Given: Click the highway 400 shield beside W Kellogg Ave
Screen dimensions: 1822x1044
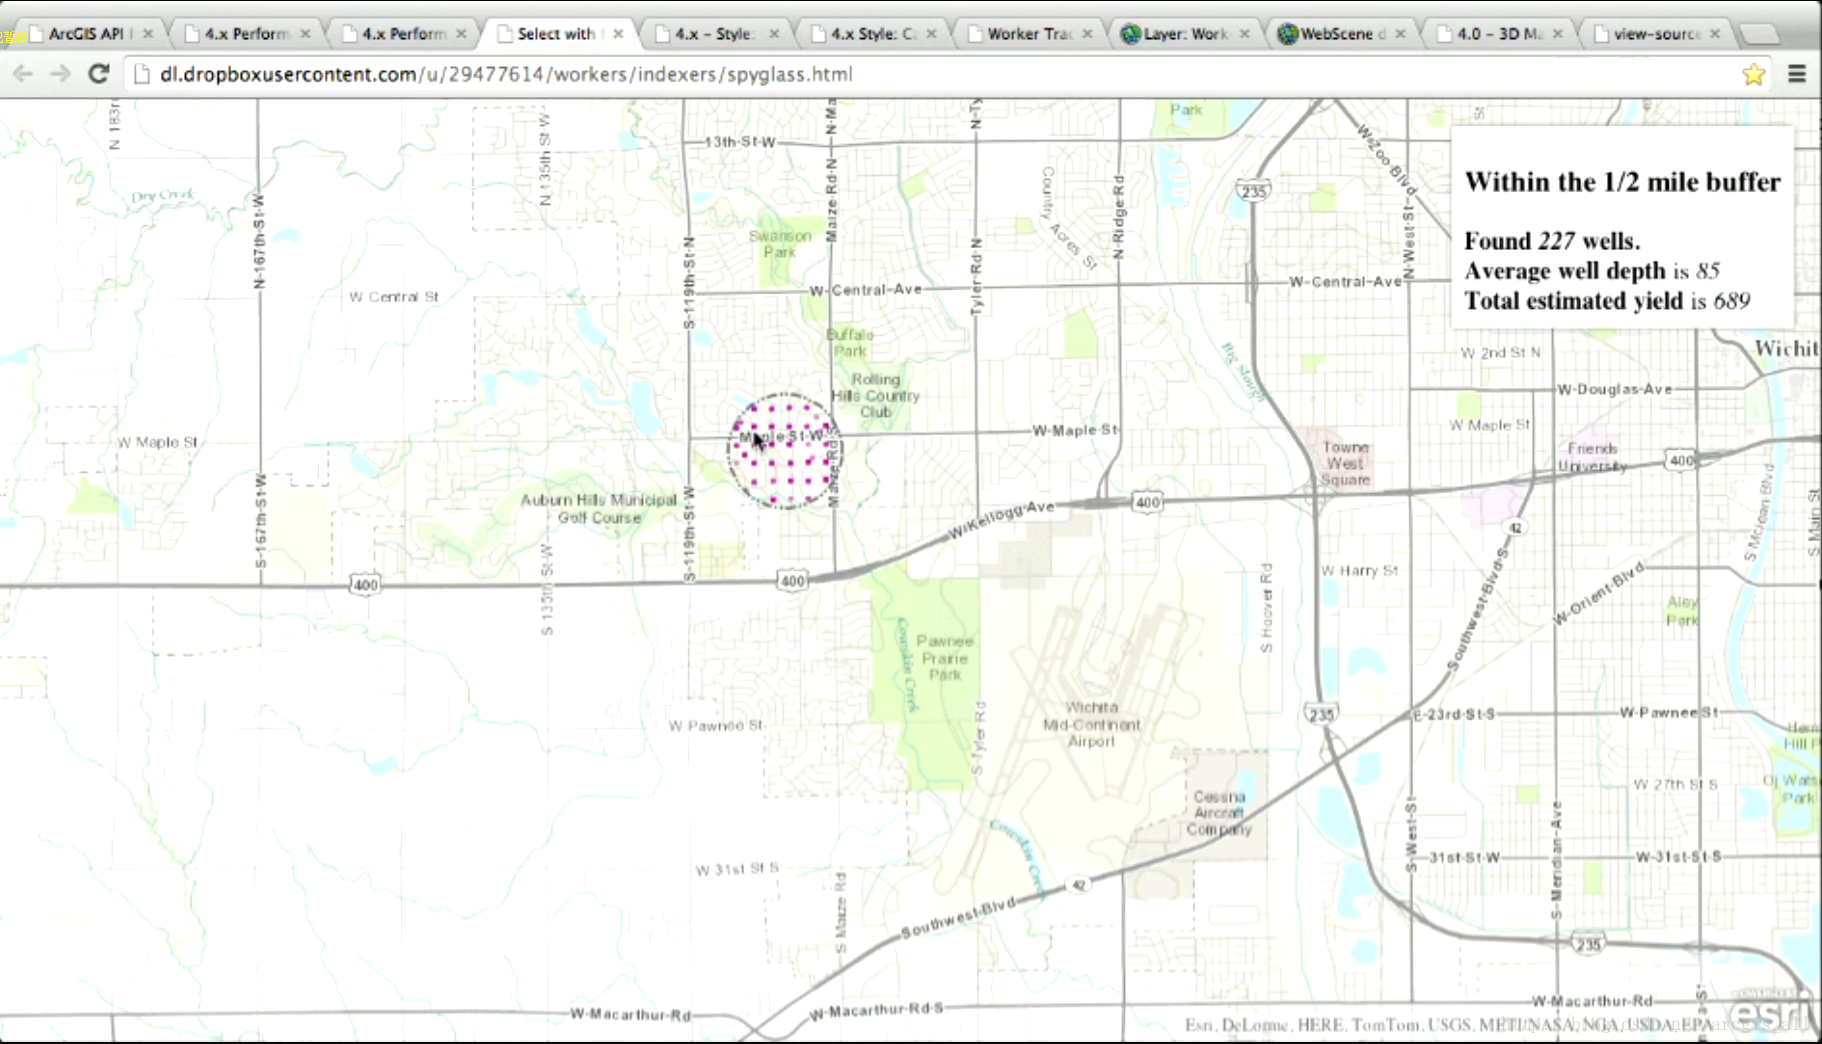Looking at the screenshot, I should point(1147,502).
